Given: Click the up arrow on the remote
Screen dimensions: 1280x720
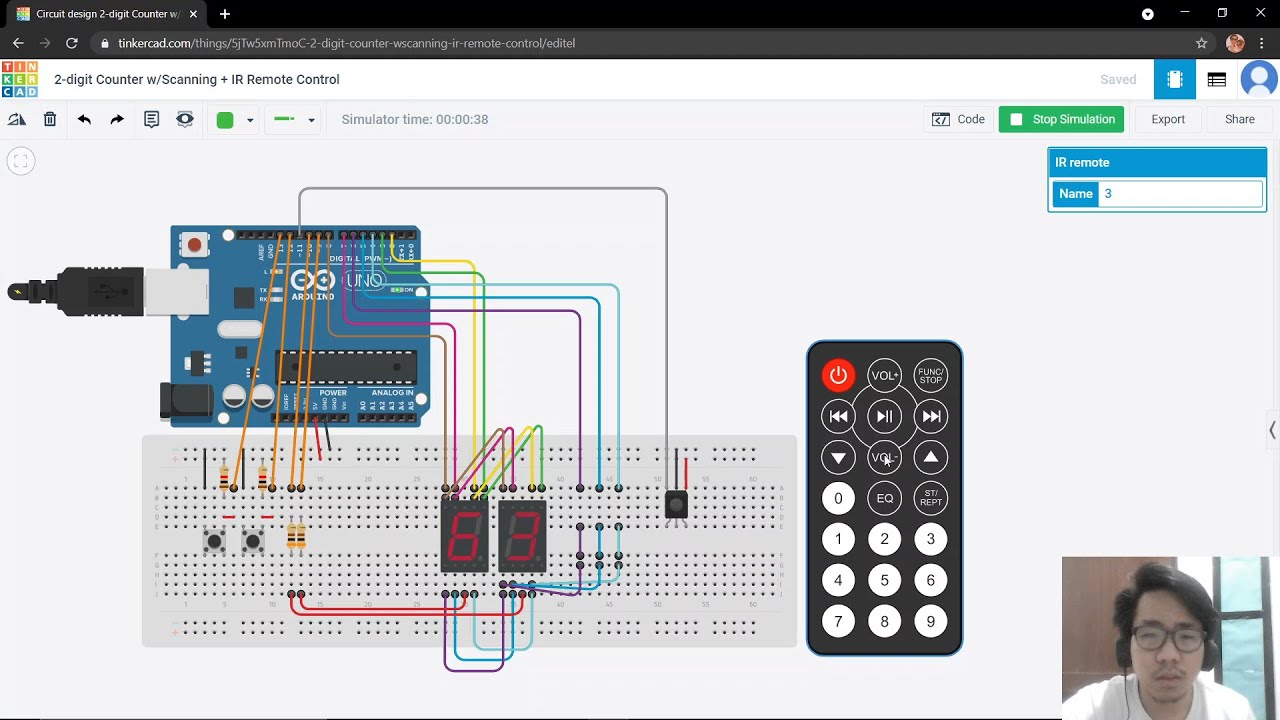Looking at the screenshot, I should point(931,458).
